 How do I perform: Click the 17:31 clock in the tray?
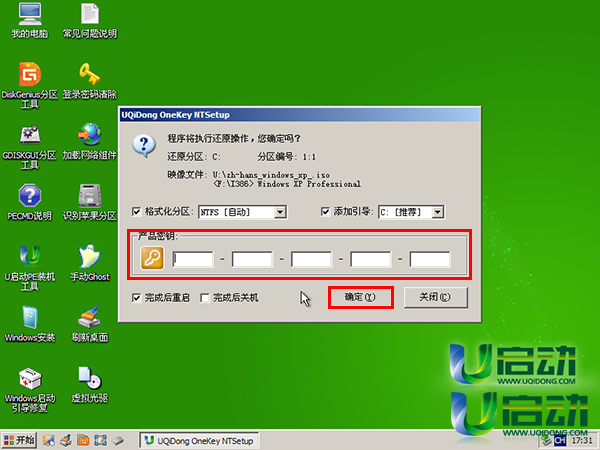point(582,441)
